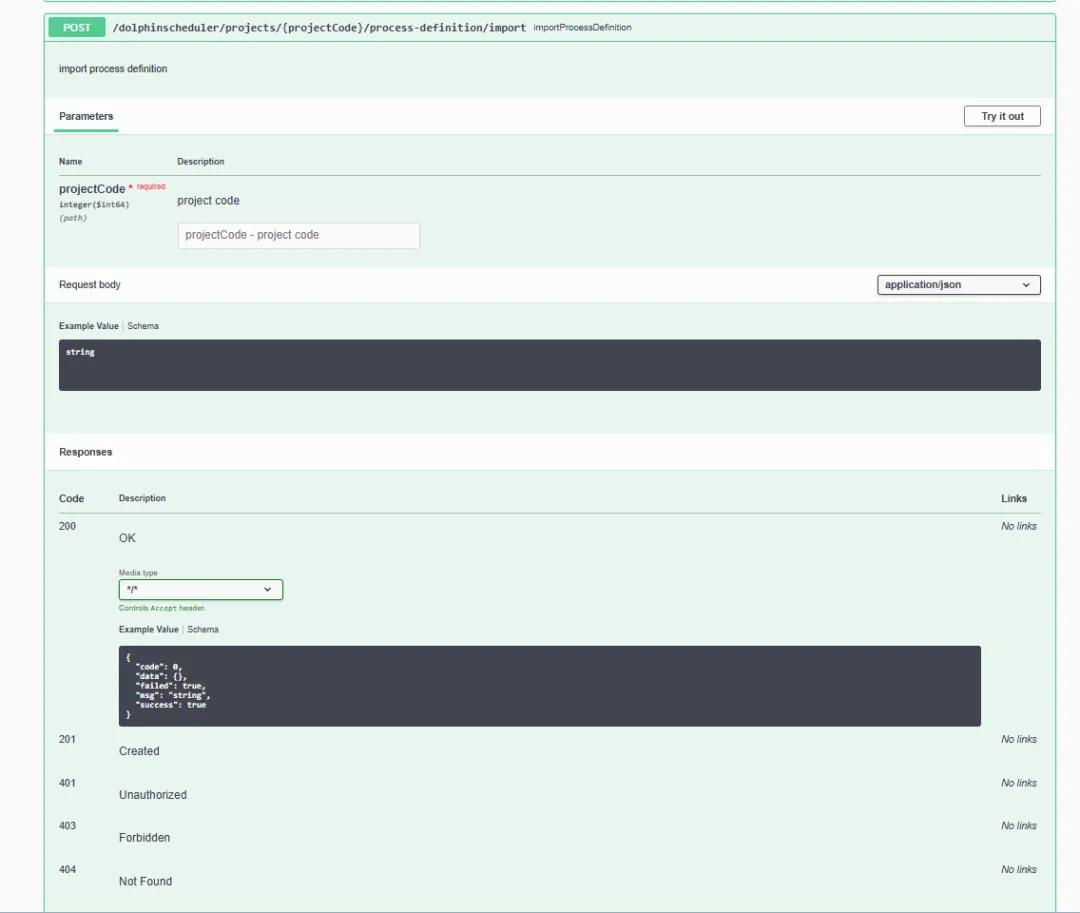Viewport: 1080px width, 913px height.
Task: Click the Unauthorized response description
Action: coord(153,795)
